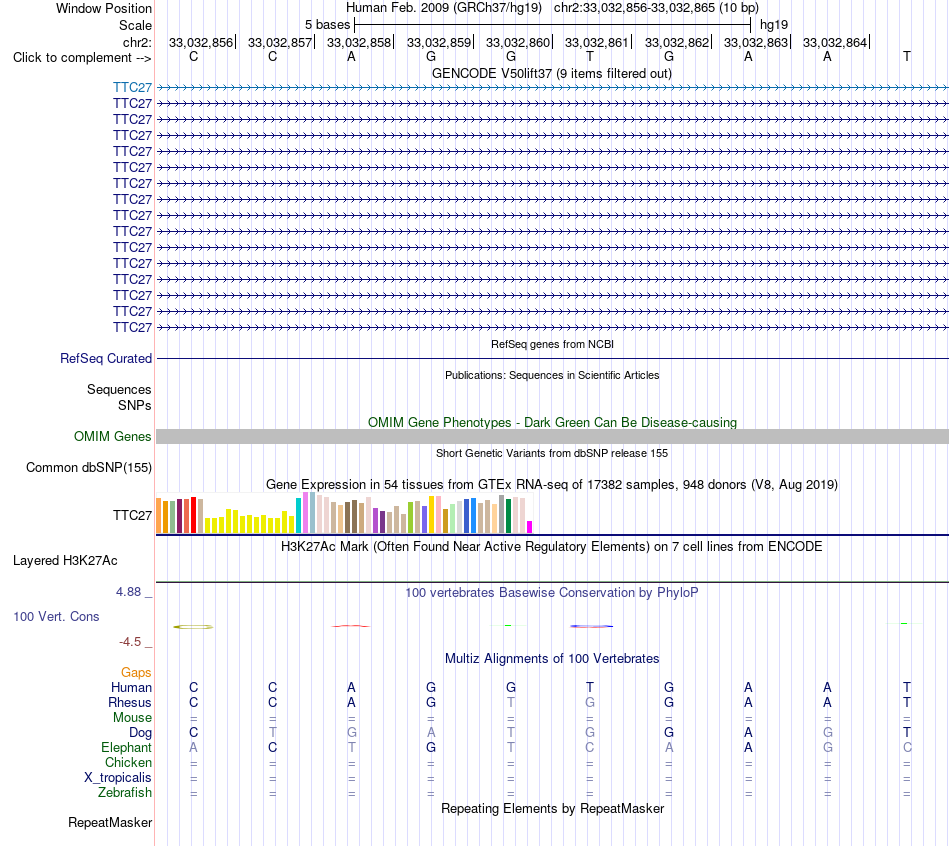
Task: Click the black TTC27 label beside the GTEx bar chart
Action: coord(132,515)
